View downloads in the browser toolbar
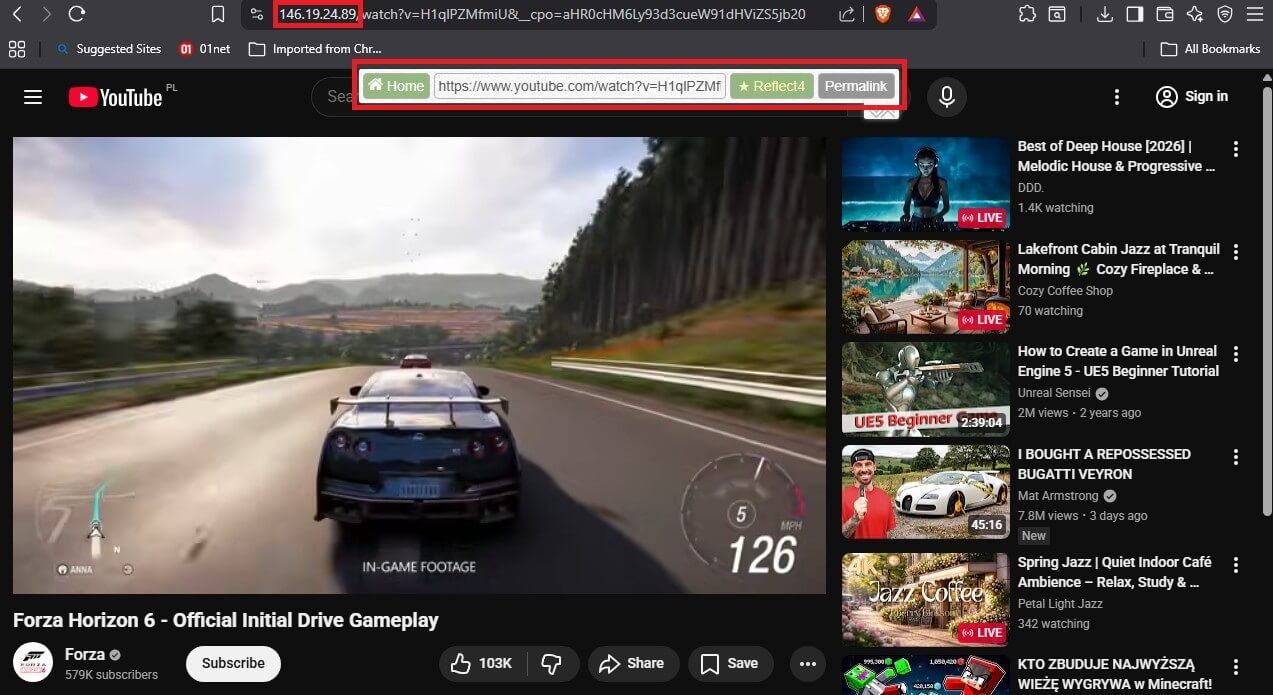 tap(1105, 15)
